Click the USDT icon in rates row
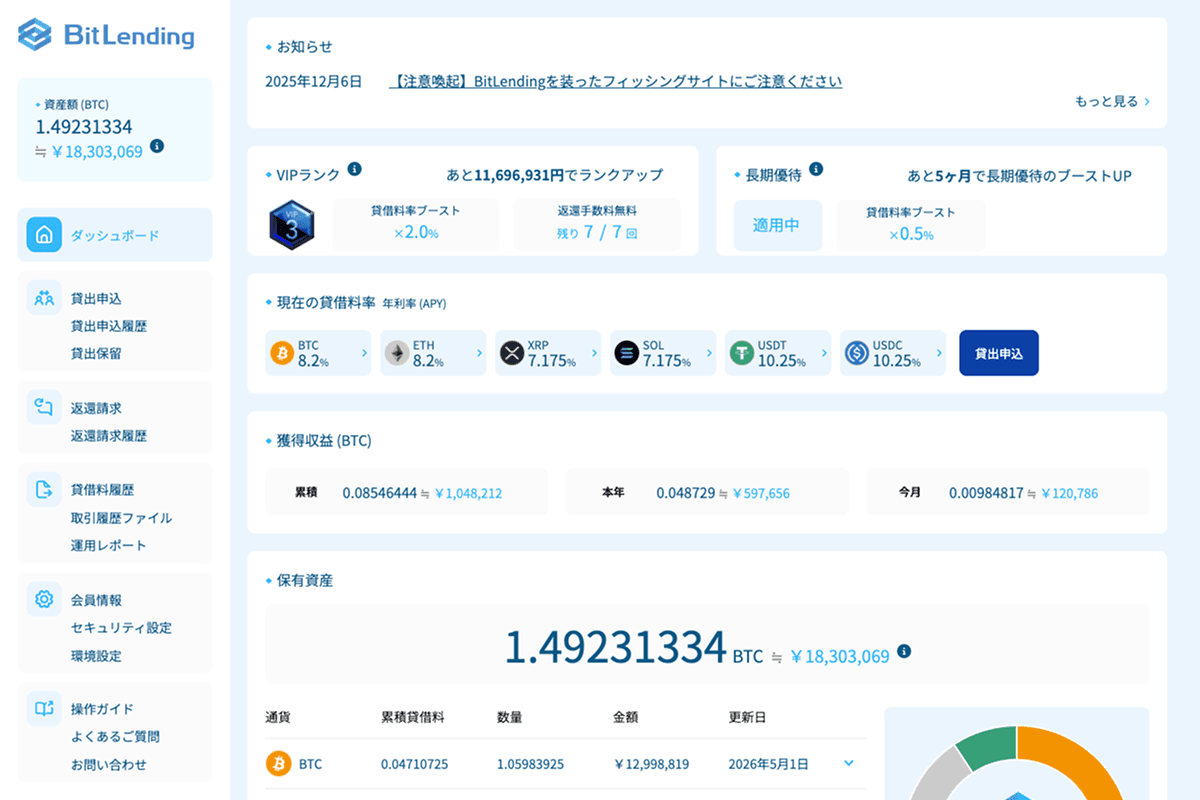Image resolution: width=1200 pixels, height=800 pixels. coord(741,353)
